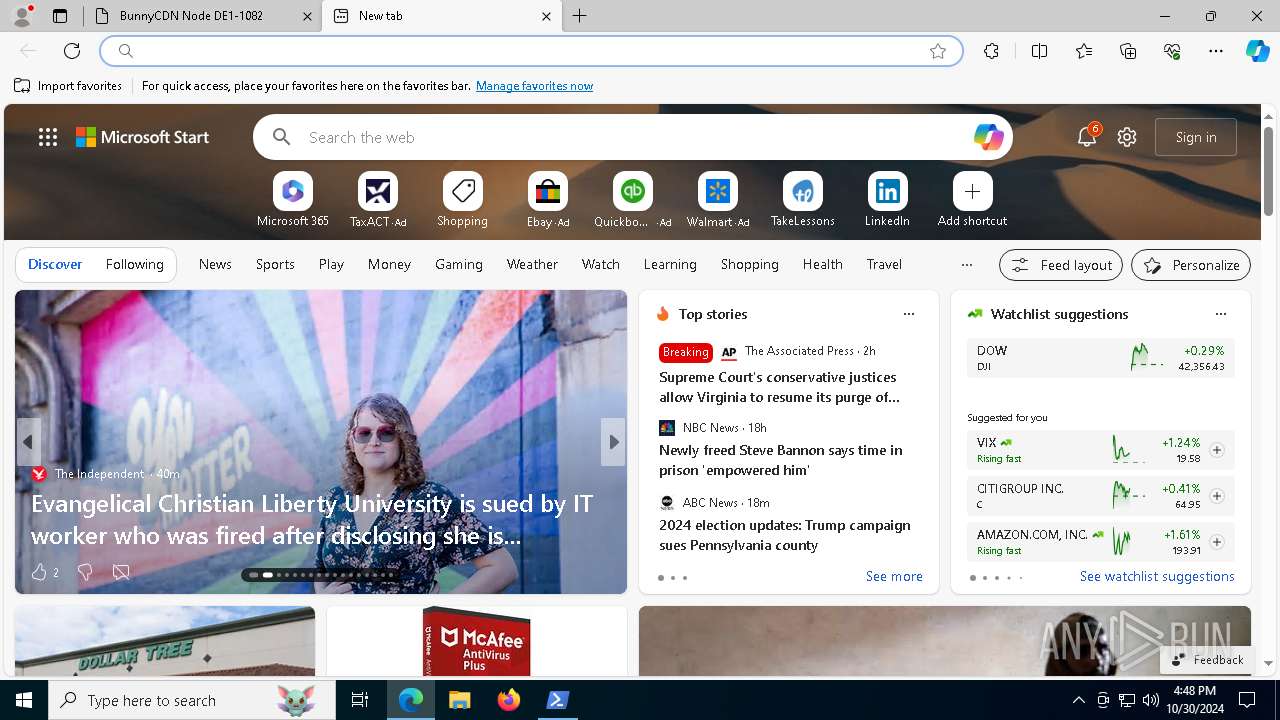Click the Personalize button

tap(1191, 265)
